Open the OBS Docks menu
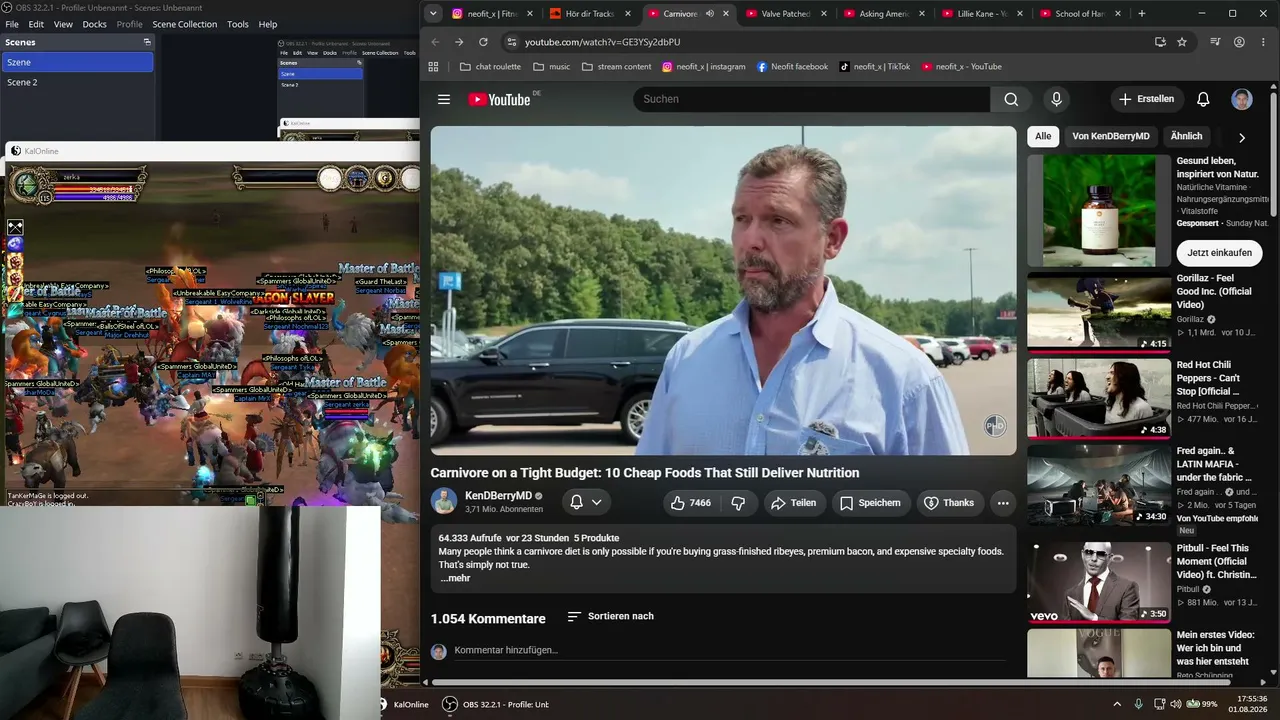 tap(94, 24)
